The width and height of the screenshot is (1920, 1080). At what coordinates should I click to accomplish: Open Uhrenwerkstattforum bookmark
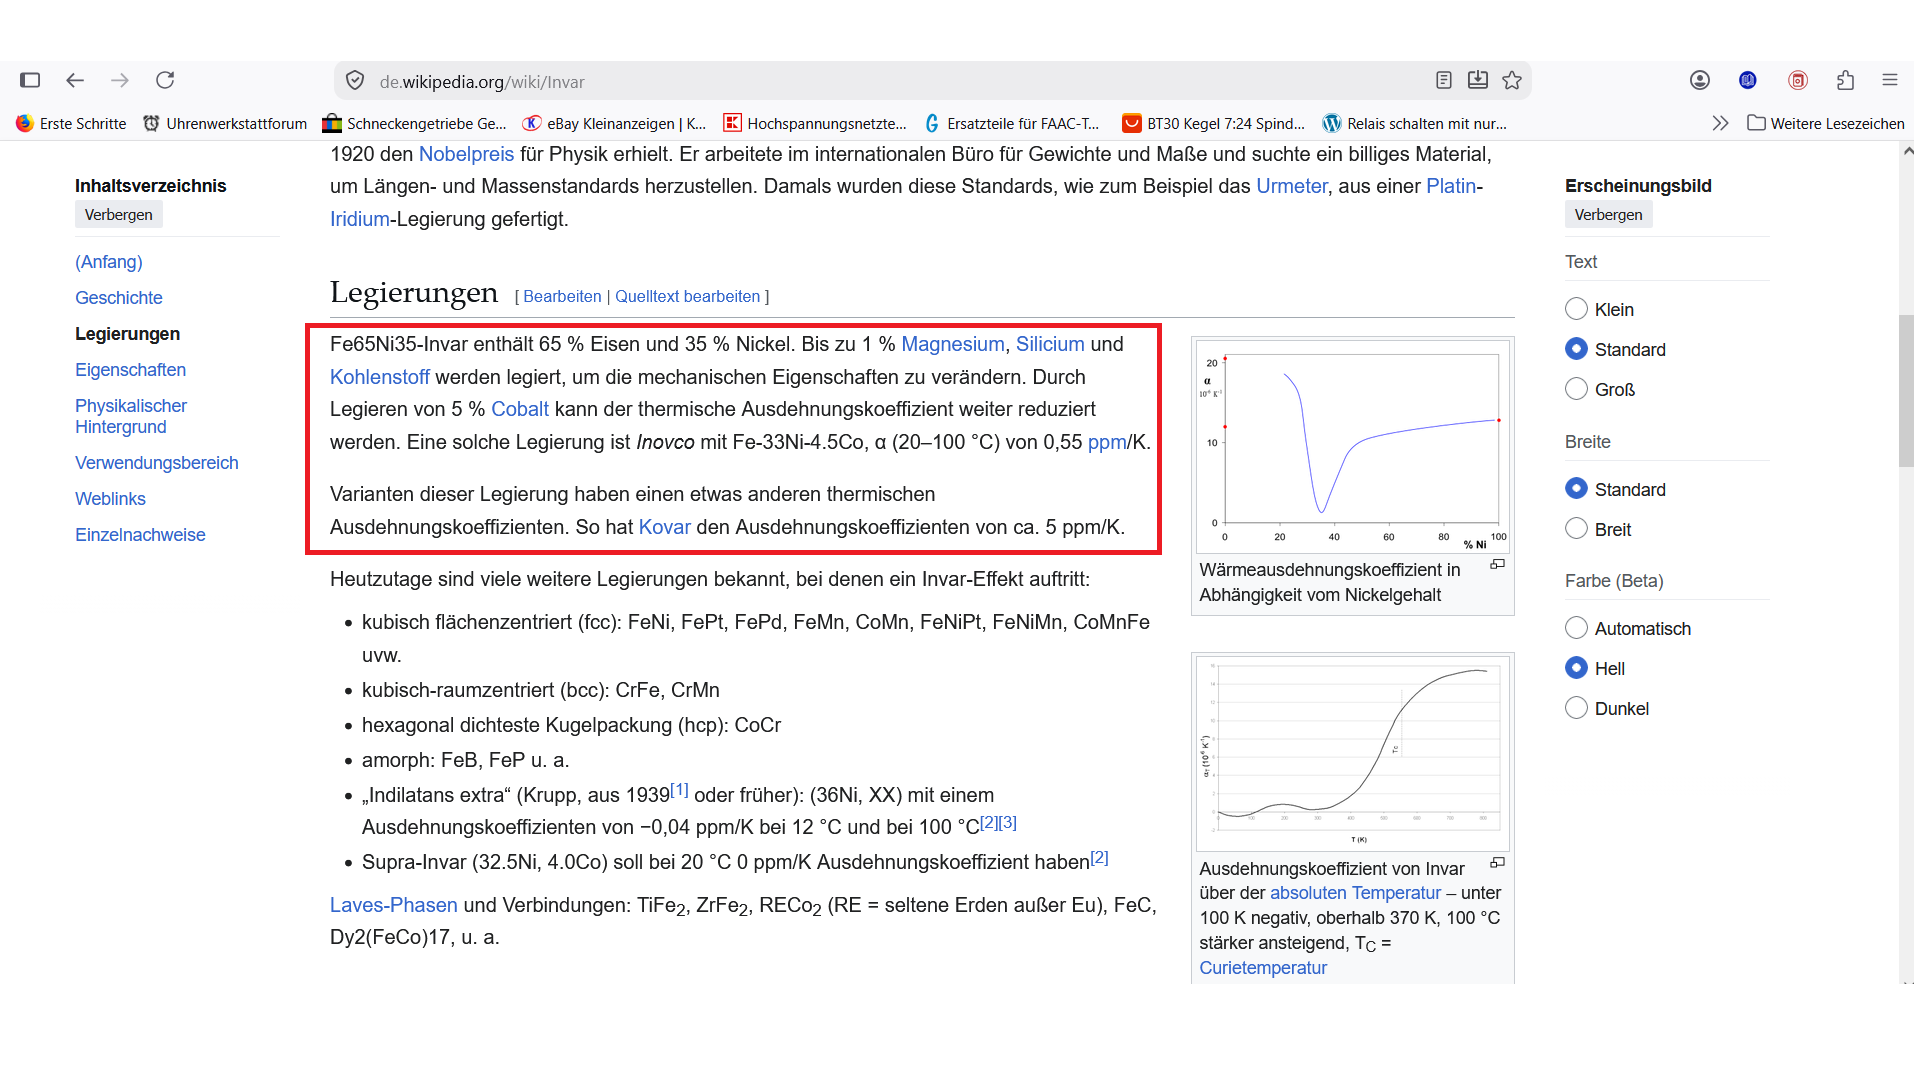[x=225, y=123]
